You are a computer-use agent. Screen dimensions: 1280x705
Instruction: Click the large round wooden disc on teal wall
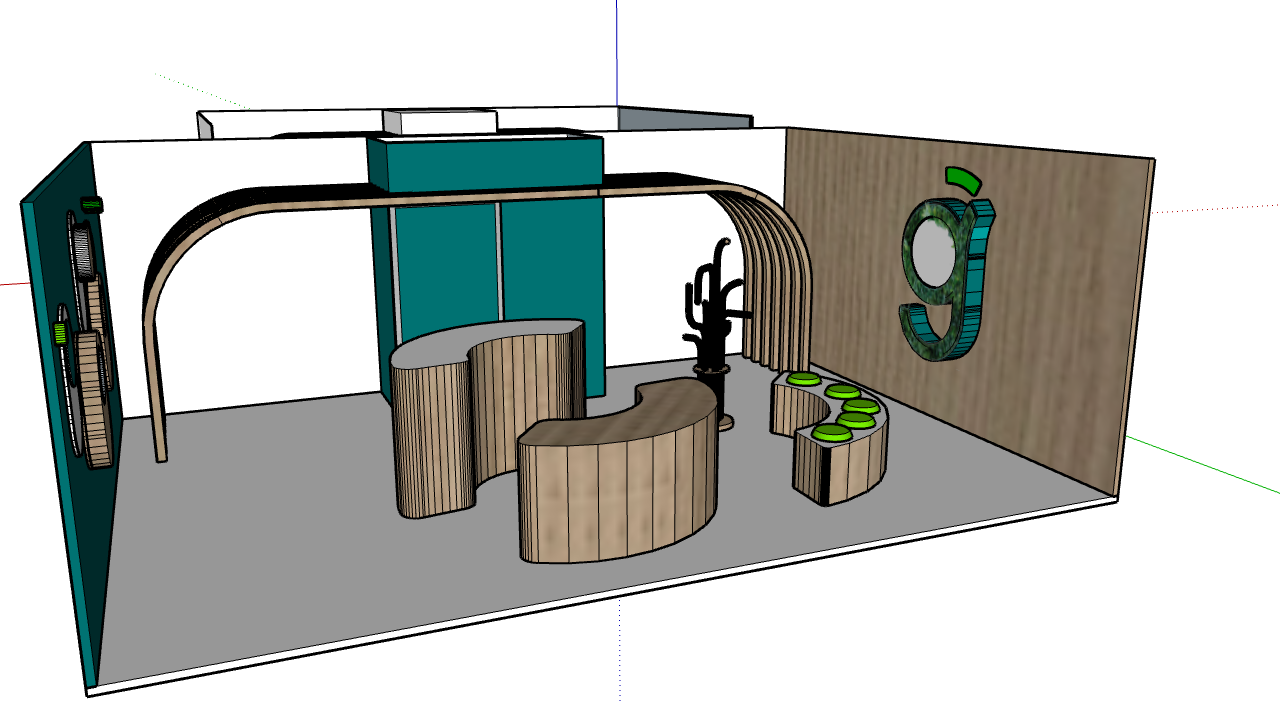pyautogui.click(x=92, y=400)
